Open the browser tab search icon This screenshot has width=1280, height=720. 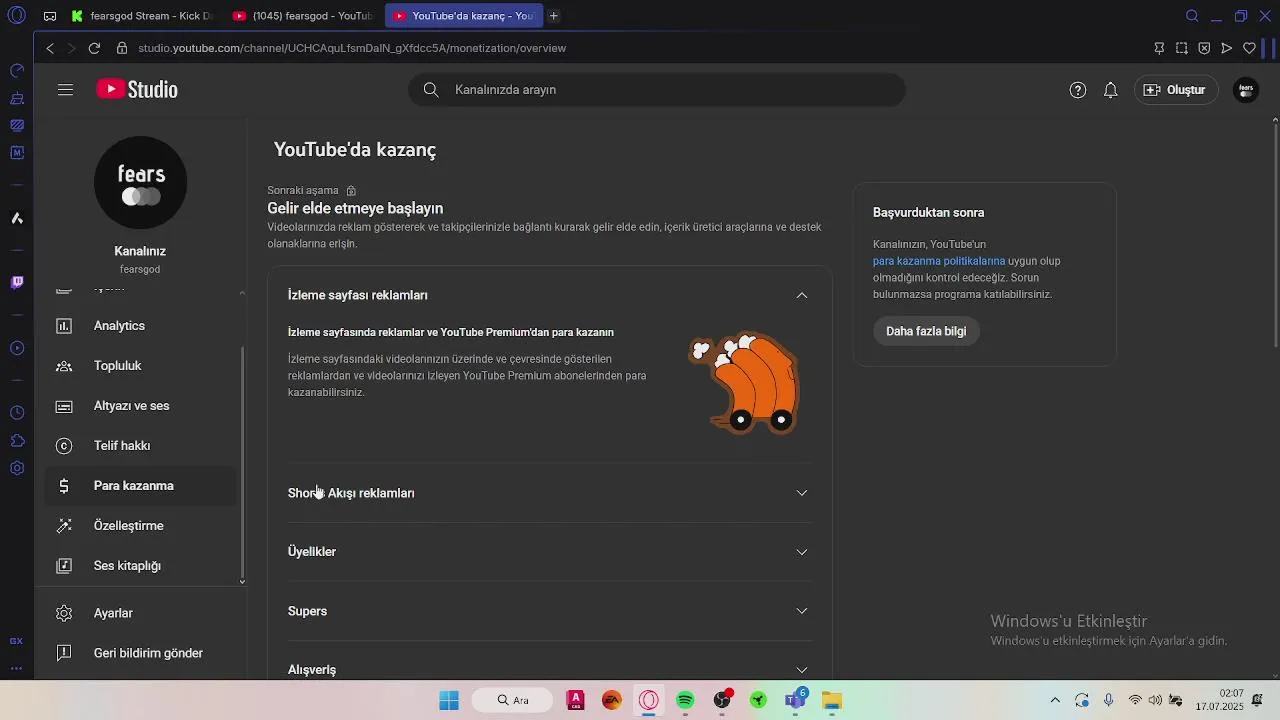coord(1192,16)
